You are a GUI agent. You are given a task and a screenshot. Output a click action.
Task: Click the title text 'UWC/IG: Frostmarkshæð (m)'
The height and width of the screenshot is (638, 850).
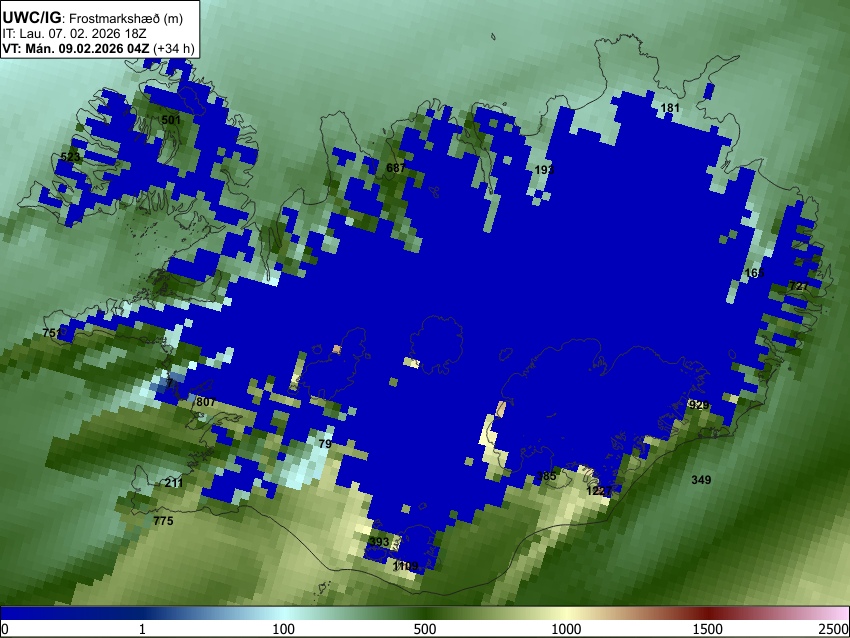pyautogui.click(x=92, y=18)
